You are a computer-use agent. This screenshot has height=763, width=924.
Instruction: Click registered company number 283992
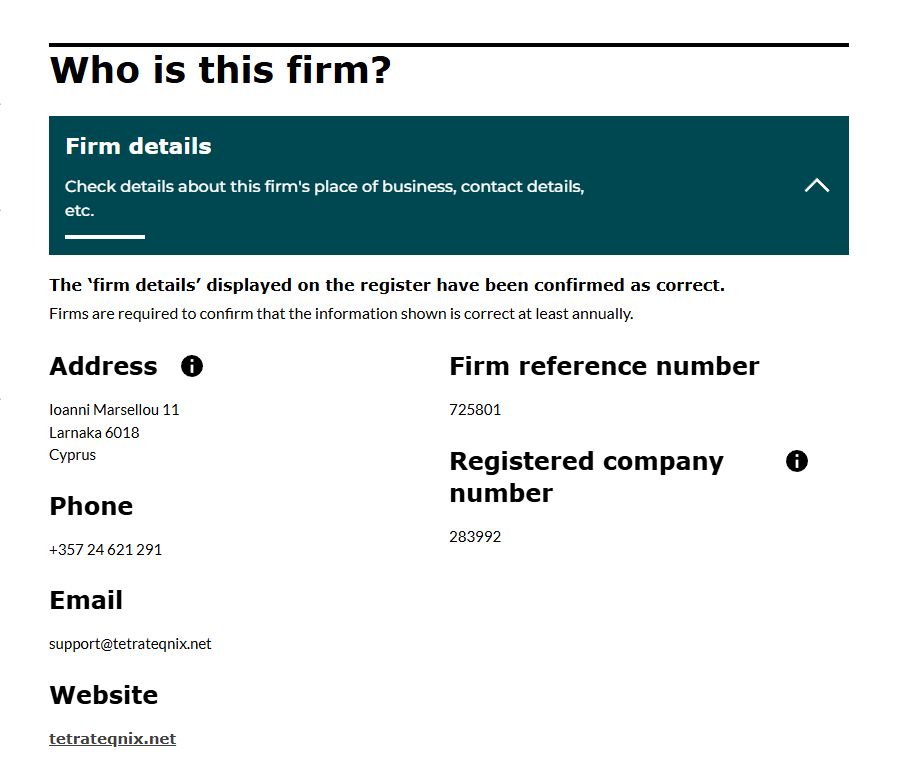475,537
